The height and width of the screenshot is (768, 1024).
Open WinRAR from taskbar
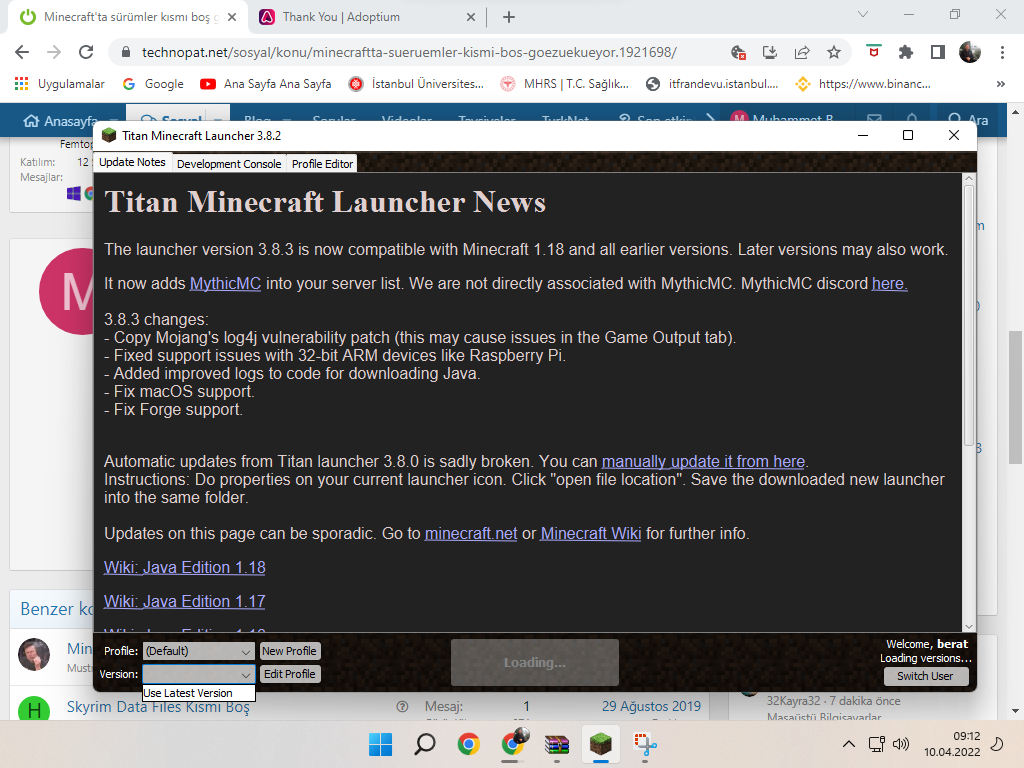point(556,744)
